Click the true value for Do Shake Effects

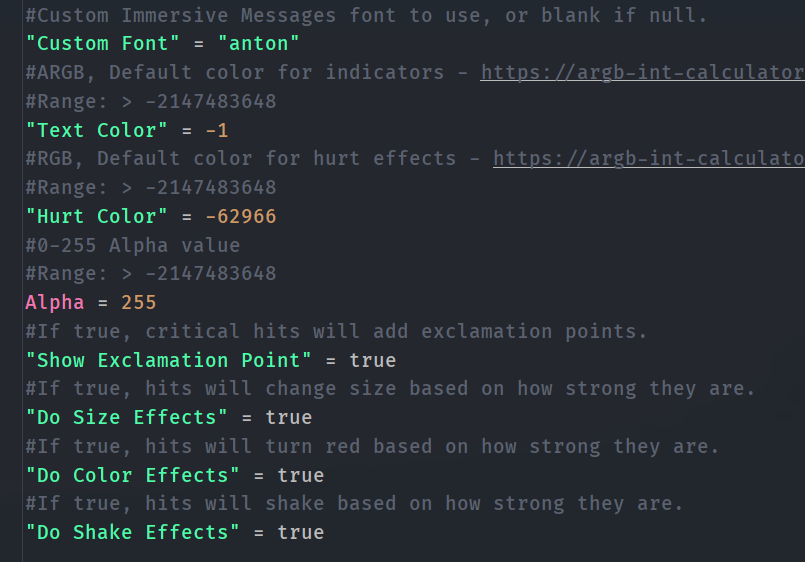pos(301,532)
